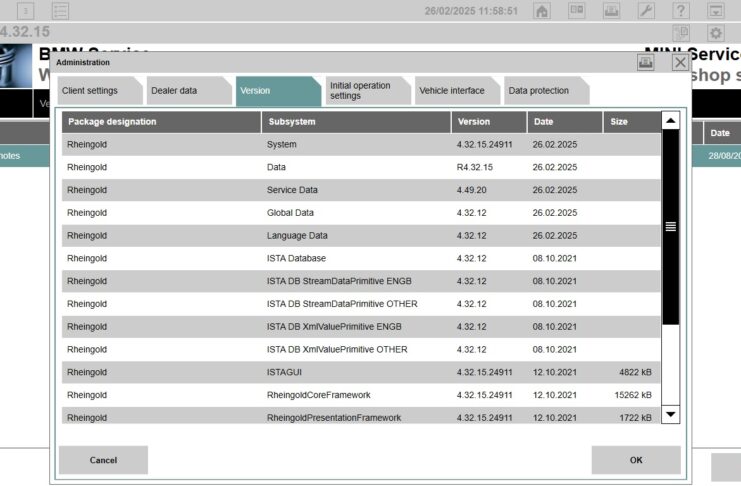Screen dimensions: 741x486
Task: Click the dual-window icon beside home
Action: click(577, 10)
